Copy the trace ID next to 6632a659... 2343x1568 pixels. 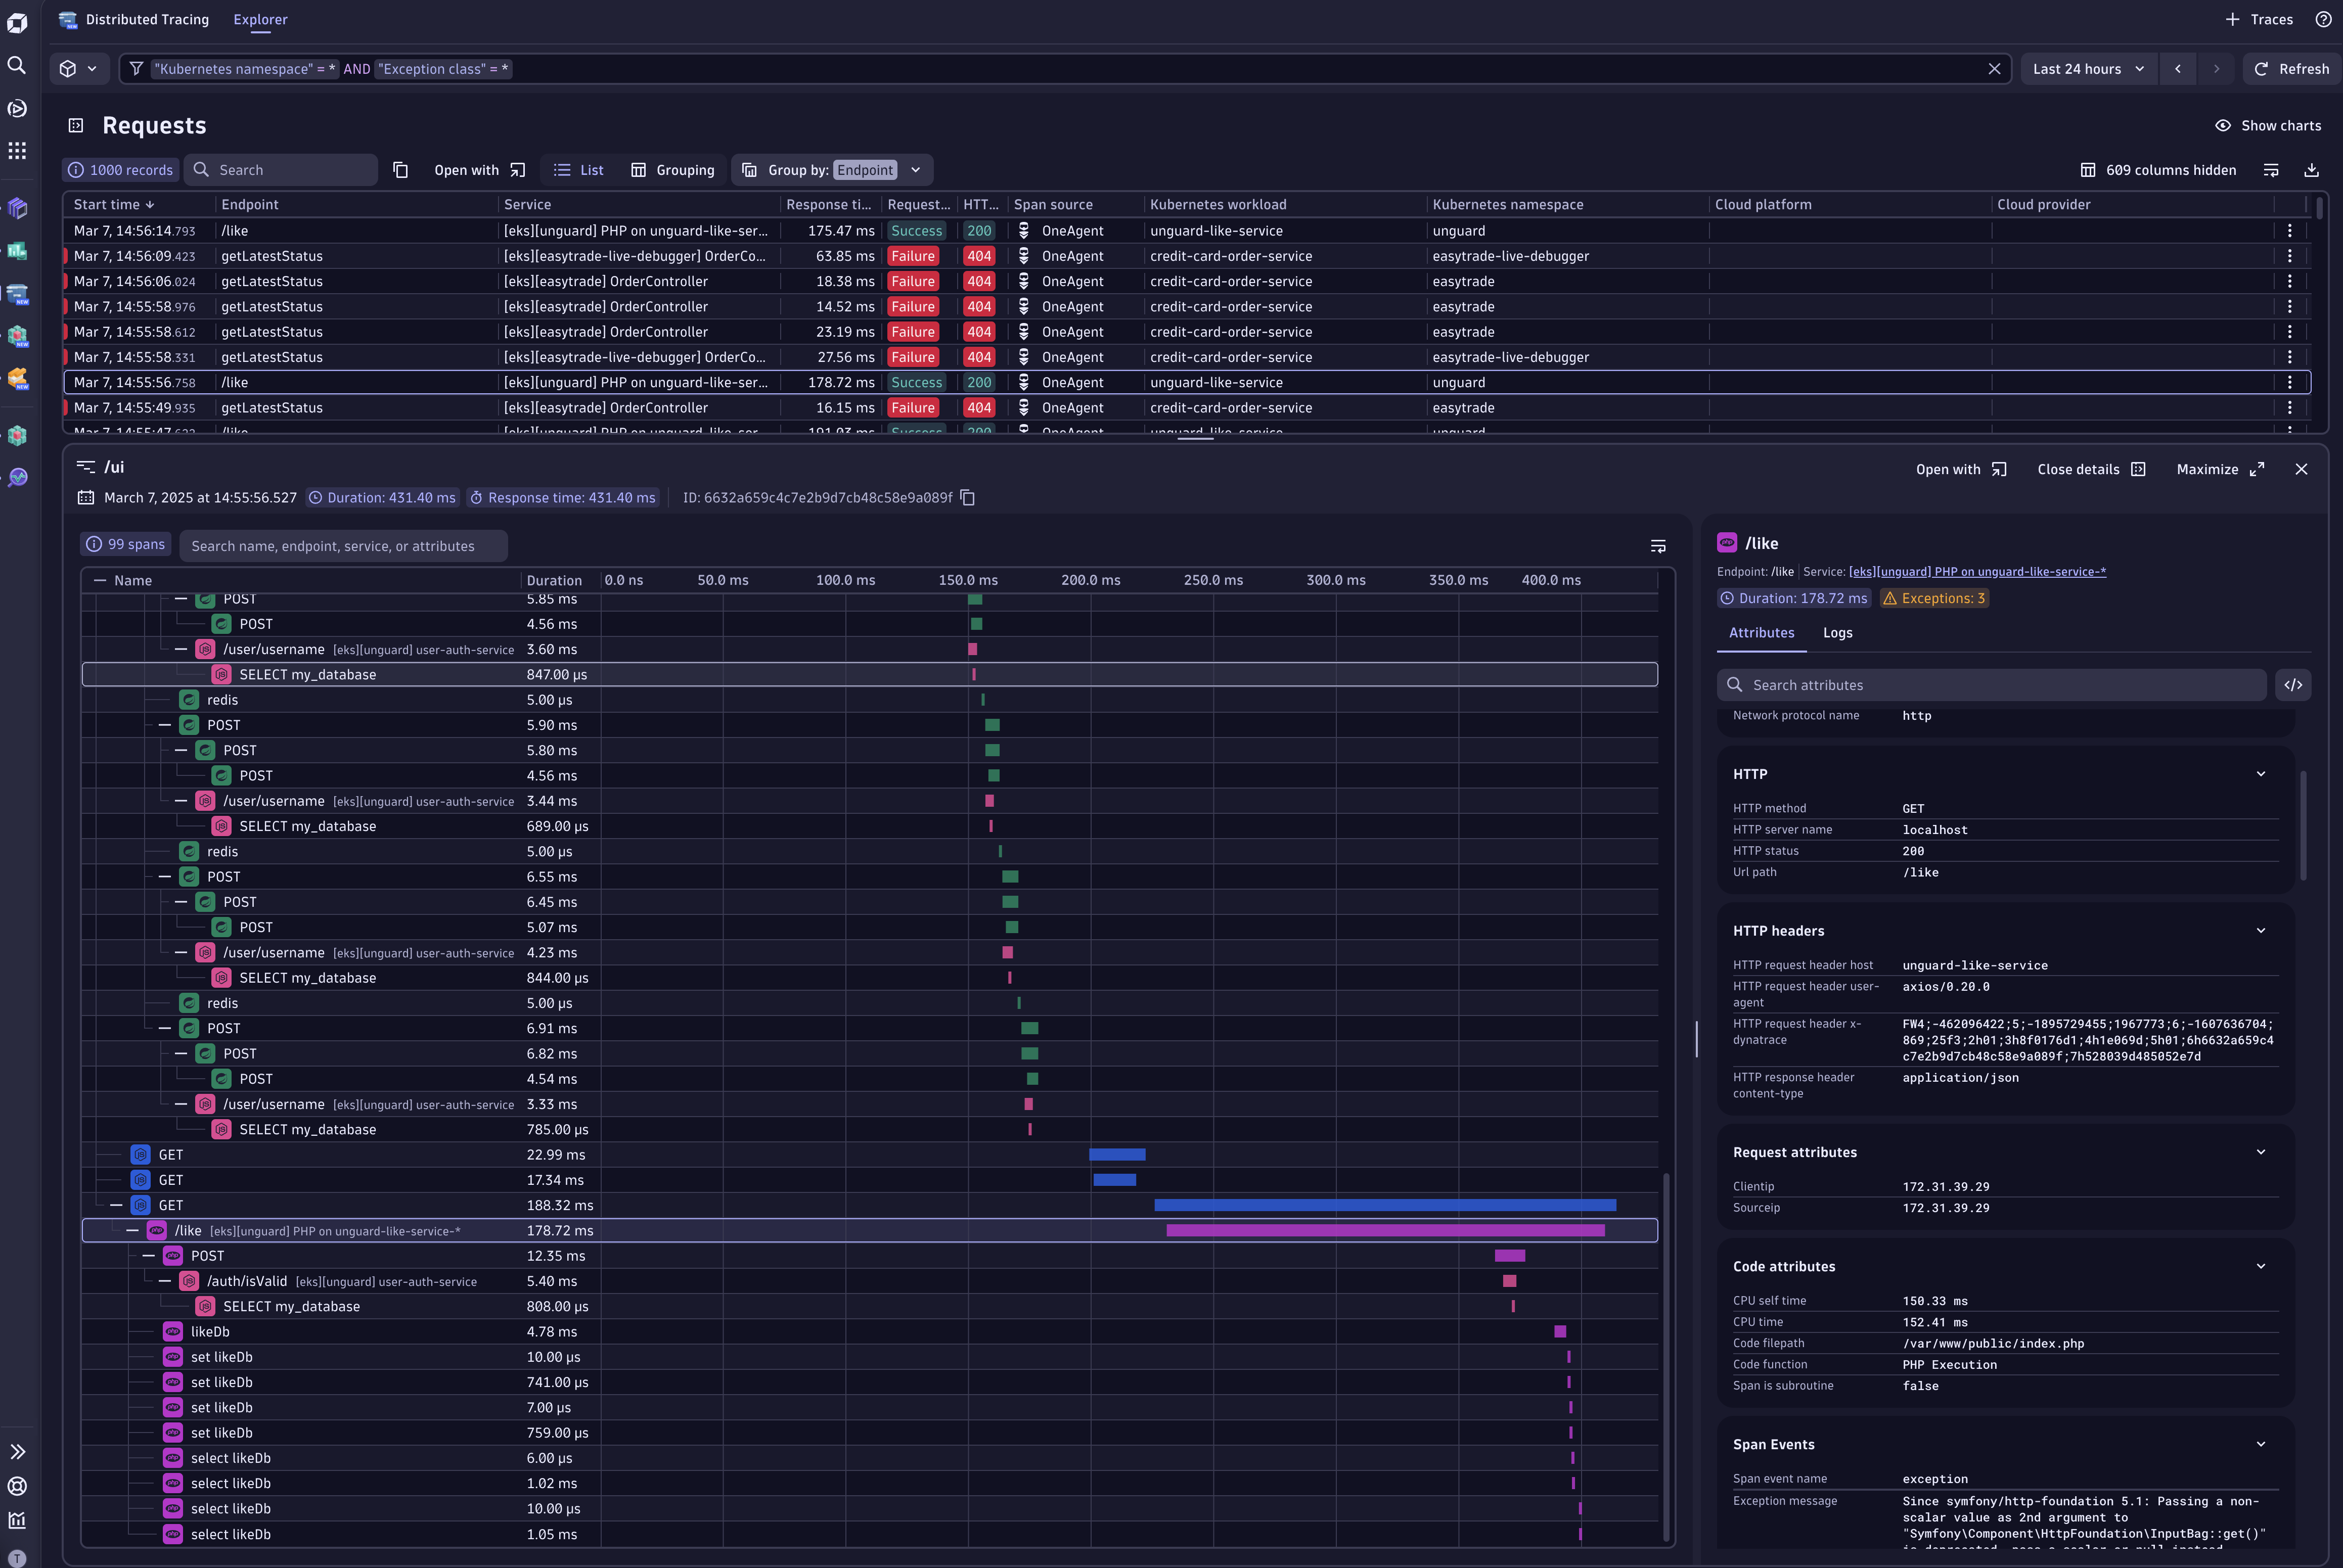[x=967, y=497]
